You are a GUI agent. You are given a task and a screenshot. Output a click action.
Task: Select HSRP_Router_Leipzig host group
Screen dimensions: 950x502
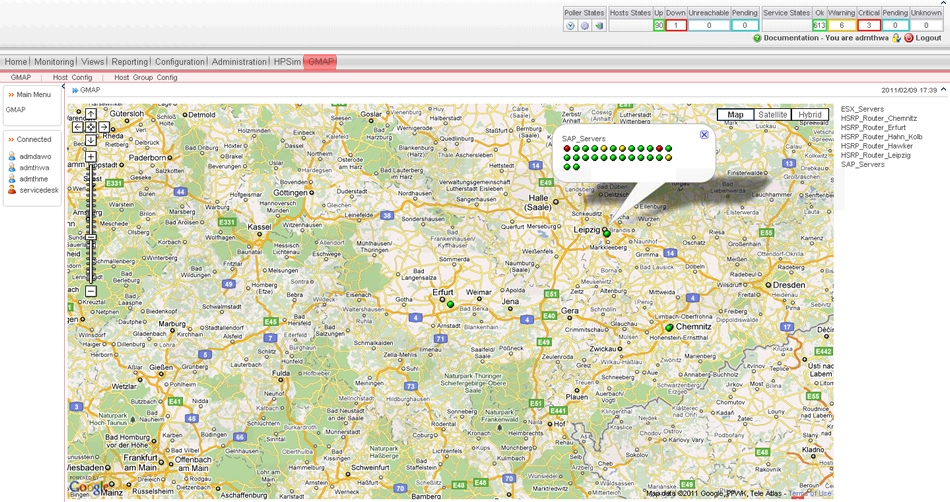pyautogui.click(x=875, y=155)
